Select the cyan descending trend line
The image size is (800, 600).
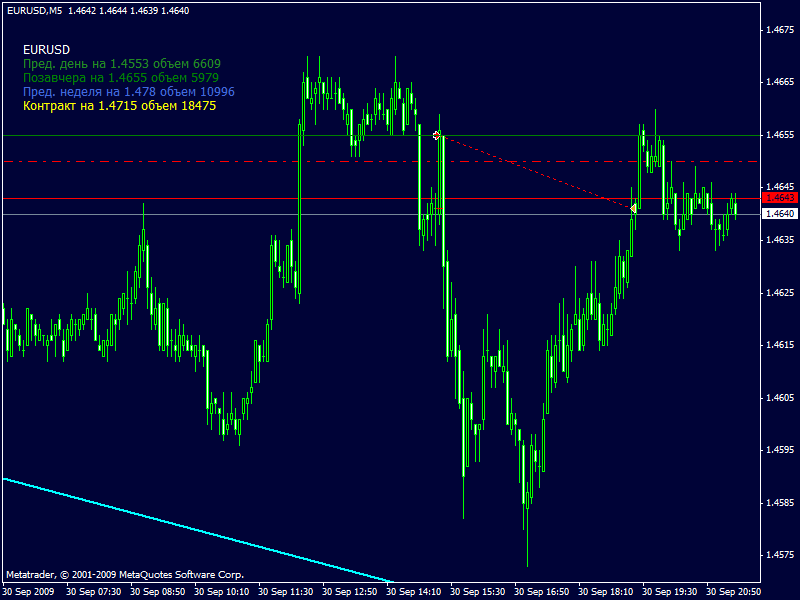(197, 530)
